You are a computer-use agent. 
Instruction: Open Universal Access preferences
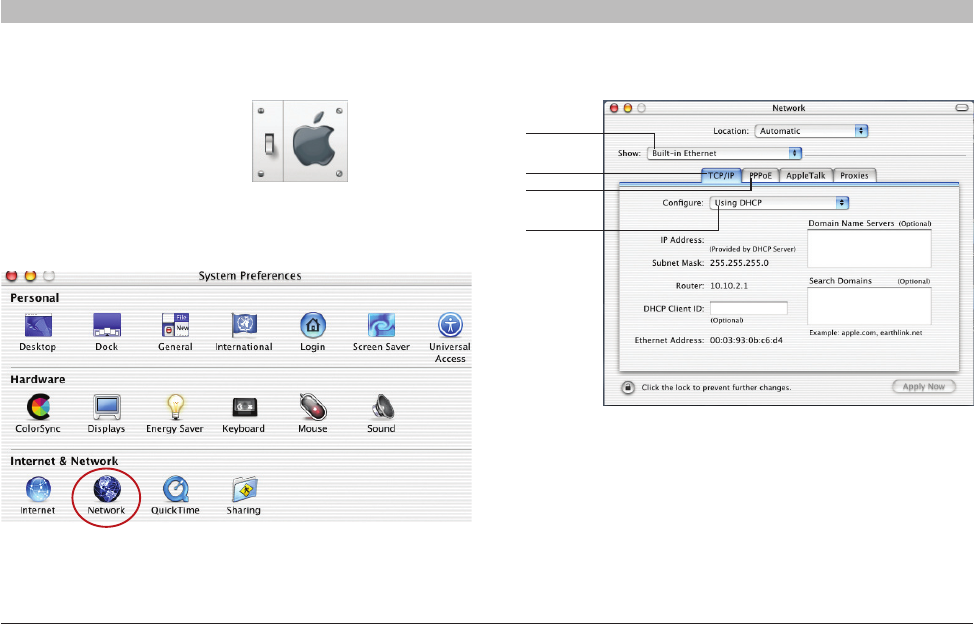click(450, 326)
